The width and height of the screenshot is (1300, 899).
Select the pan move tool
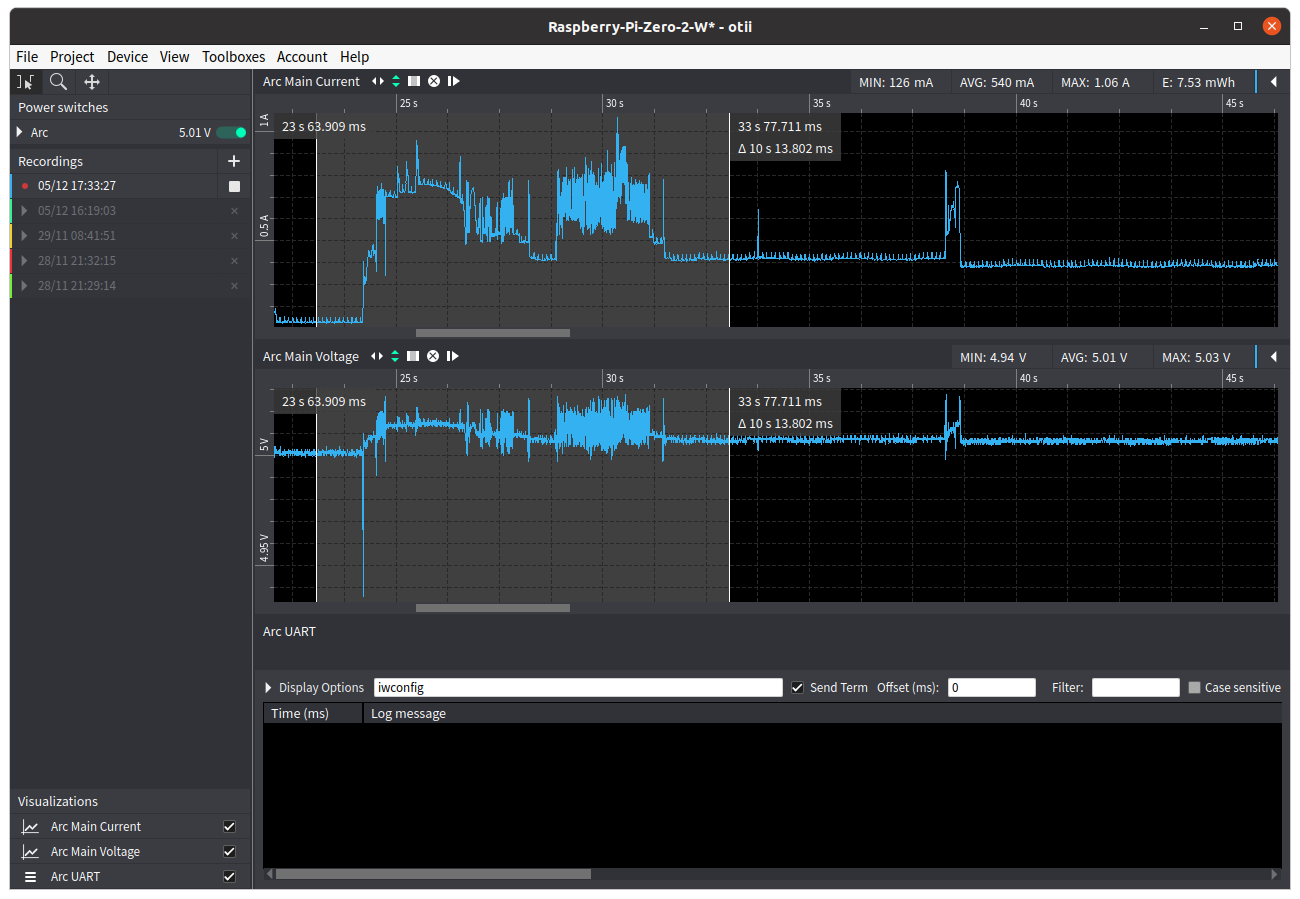click(x=92, y=82)
